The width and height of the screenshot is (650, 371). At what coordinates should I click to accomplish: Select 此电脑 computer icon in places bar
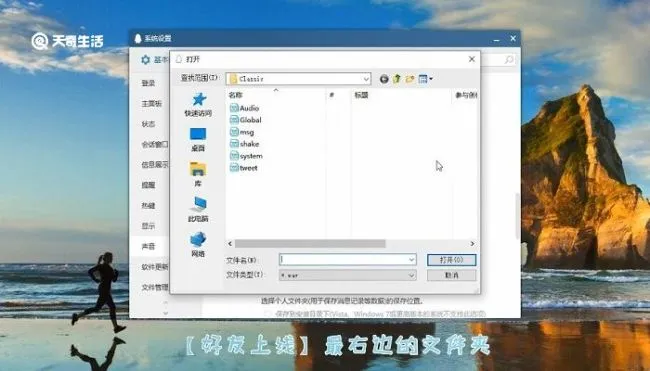199,204
